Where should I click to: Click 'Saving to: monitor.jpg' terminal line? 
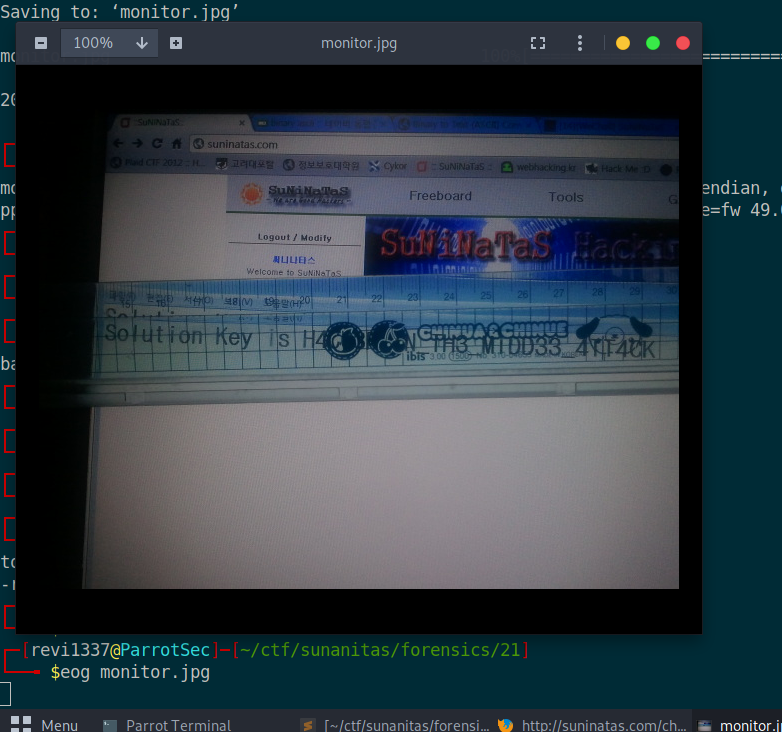click(x=120, y=11)
